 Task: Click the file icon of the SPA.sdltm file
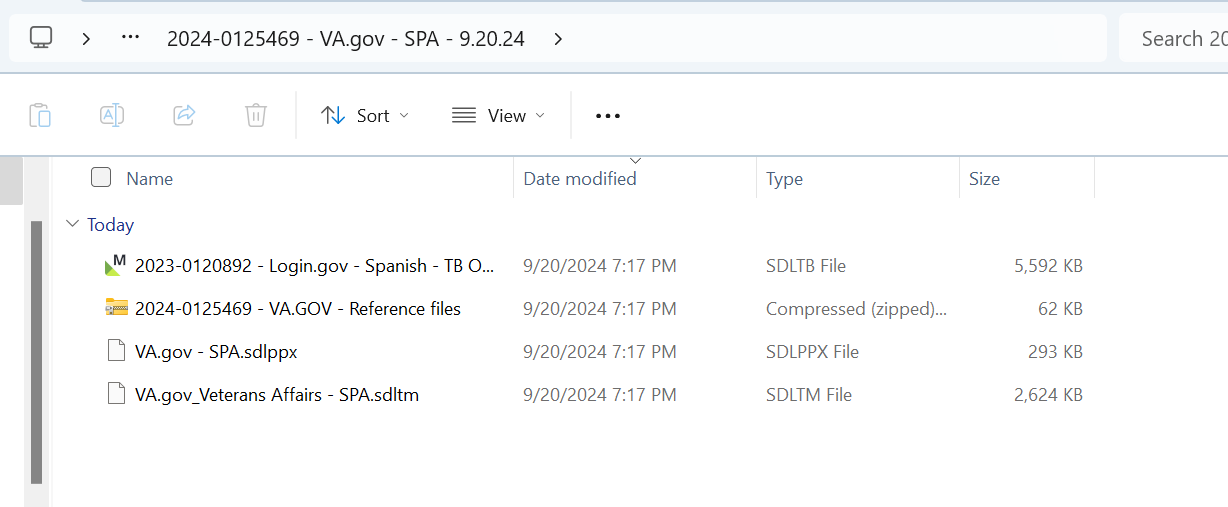point(116,394)
